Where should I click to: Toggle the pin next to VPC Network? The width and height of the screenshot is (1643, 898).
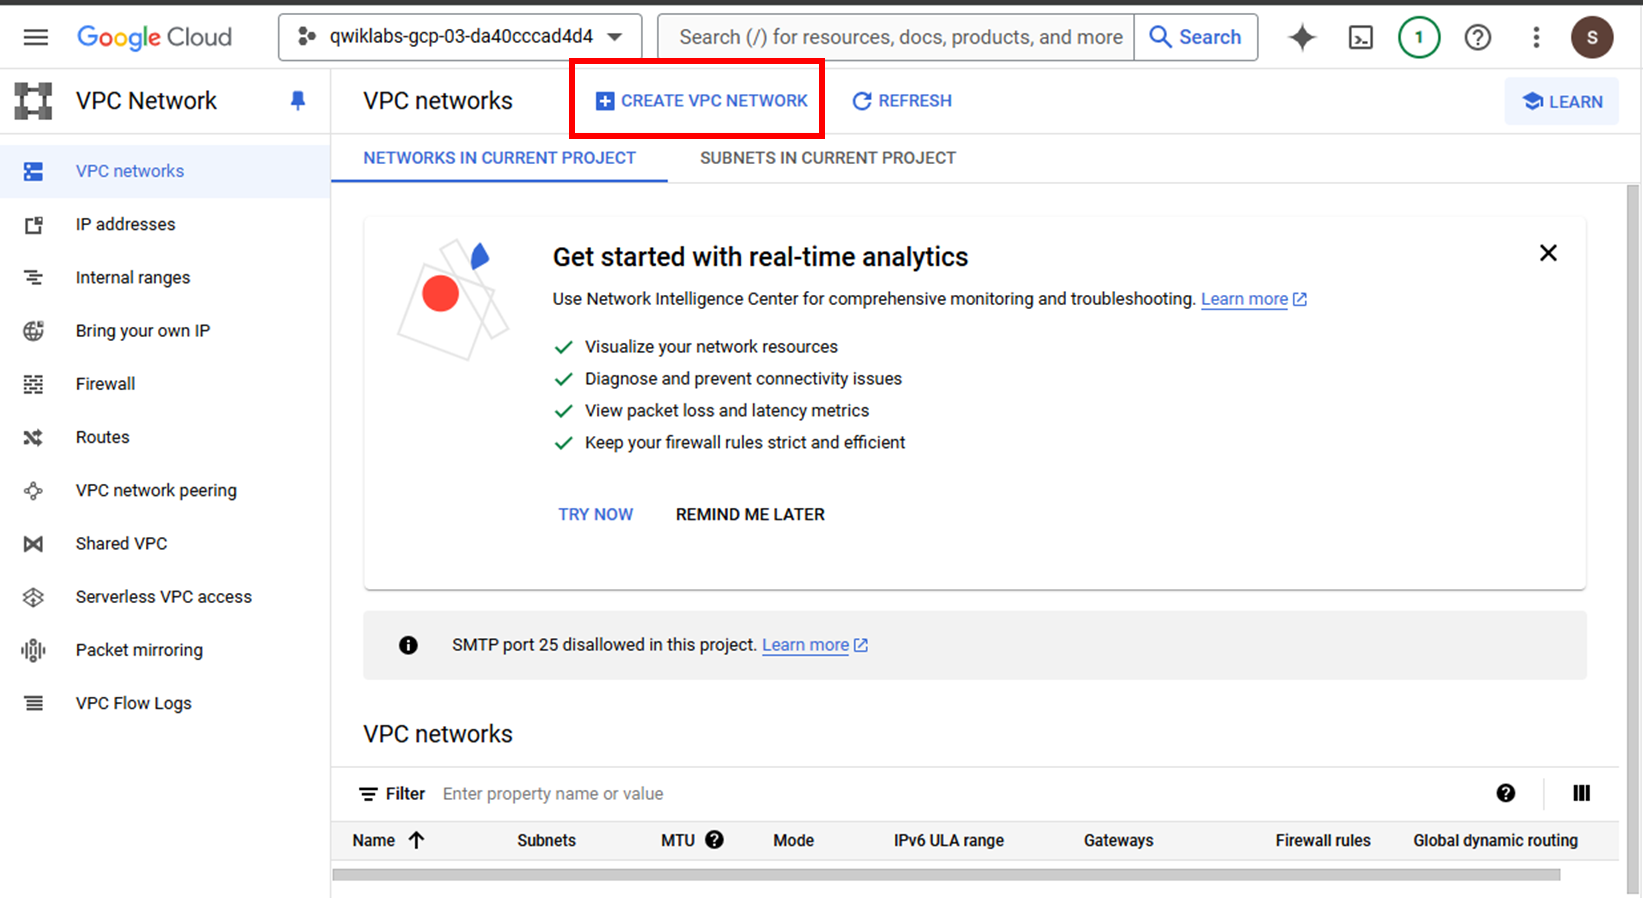[298, 100]
